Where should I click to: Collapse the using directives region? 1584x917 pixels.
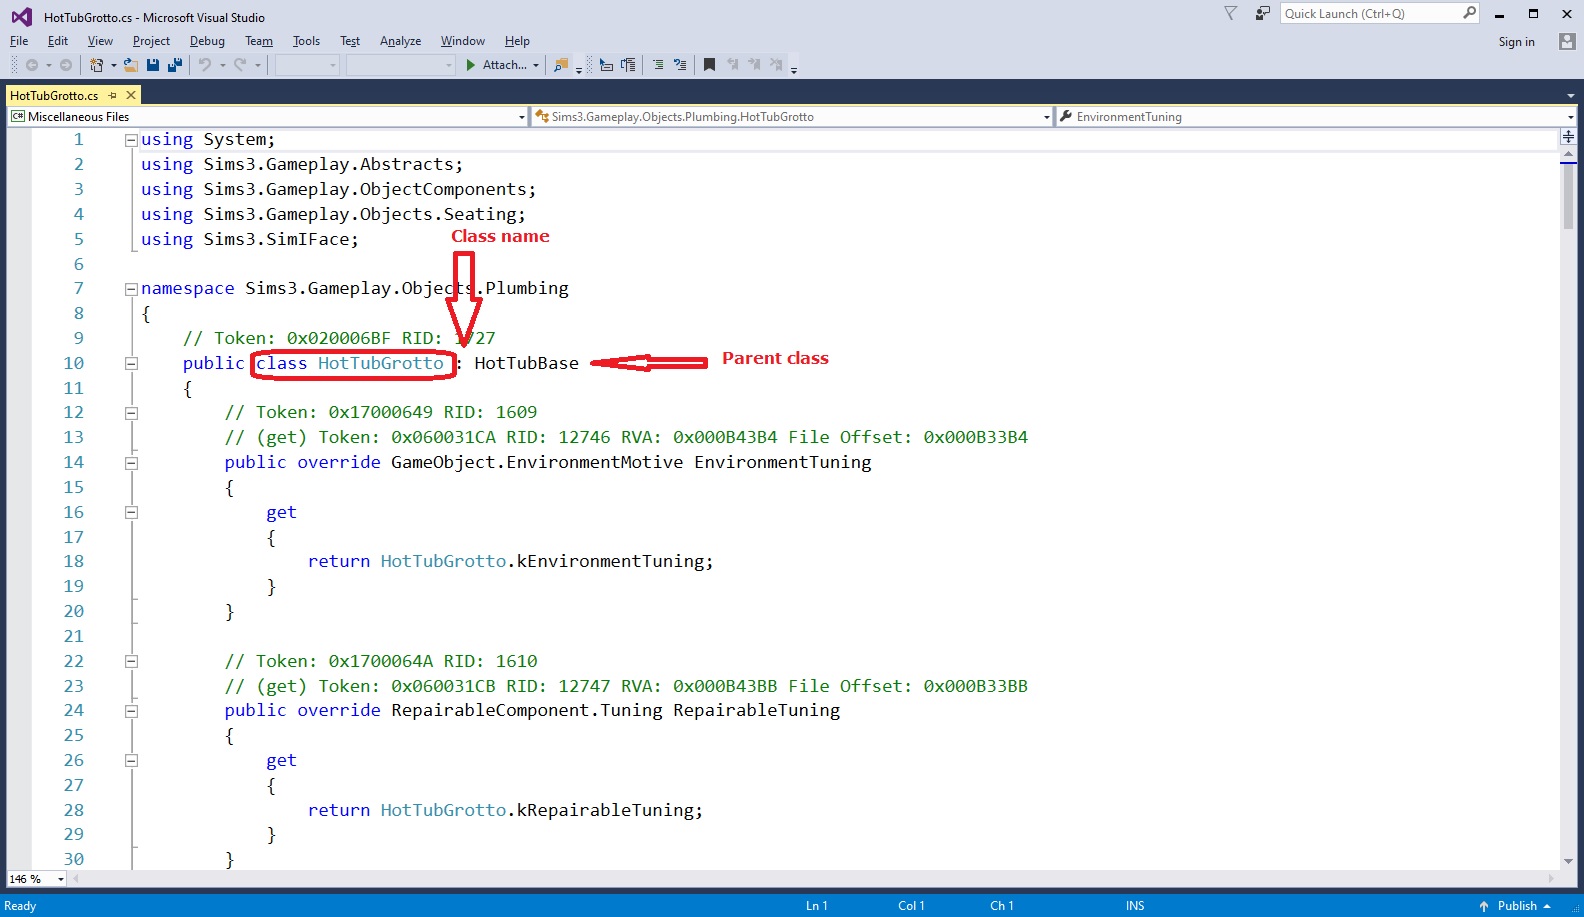pos(131,140)
